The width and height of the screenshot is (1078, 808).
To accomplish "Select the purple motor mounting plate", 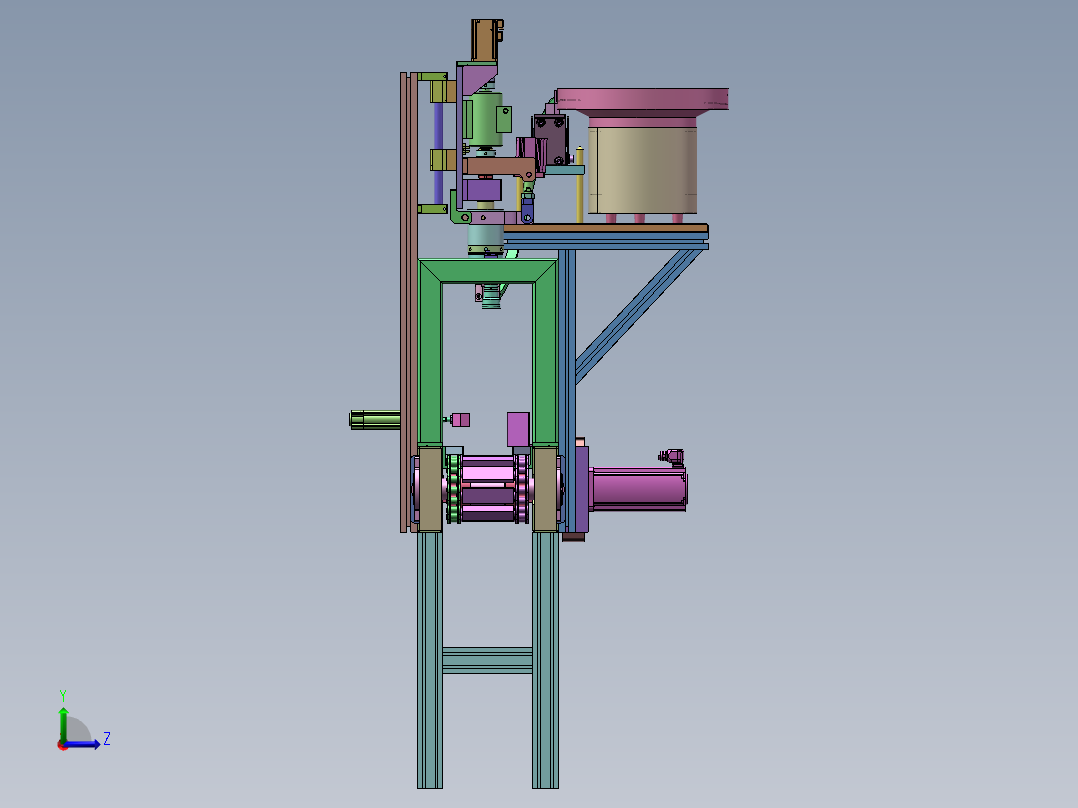I will point(582,489).
